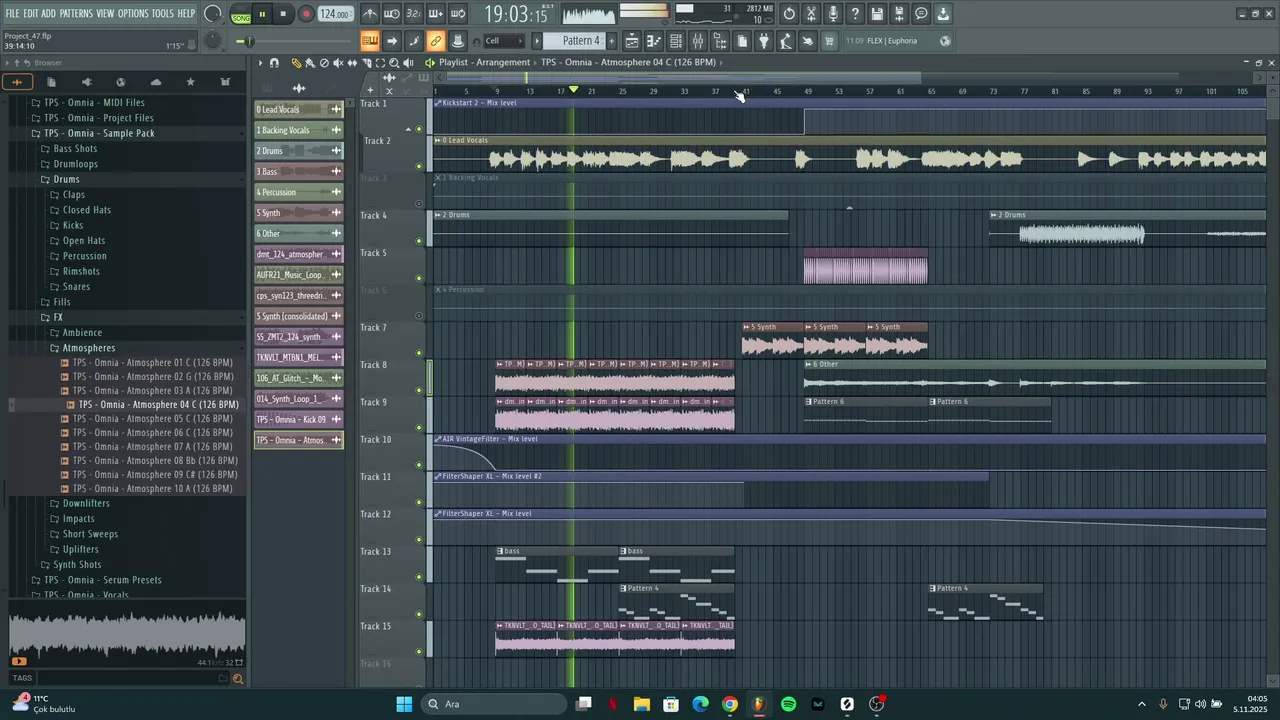
Task: Open the Playlist view icon
Action: tap(632, 41)
